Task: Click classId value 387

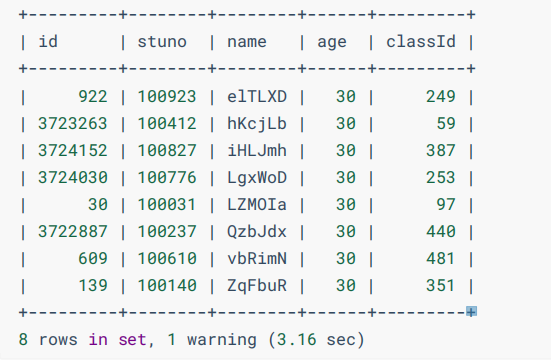Action: pos(441,150)
